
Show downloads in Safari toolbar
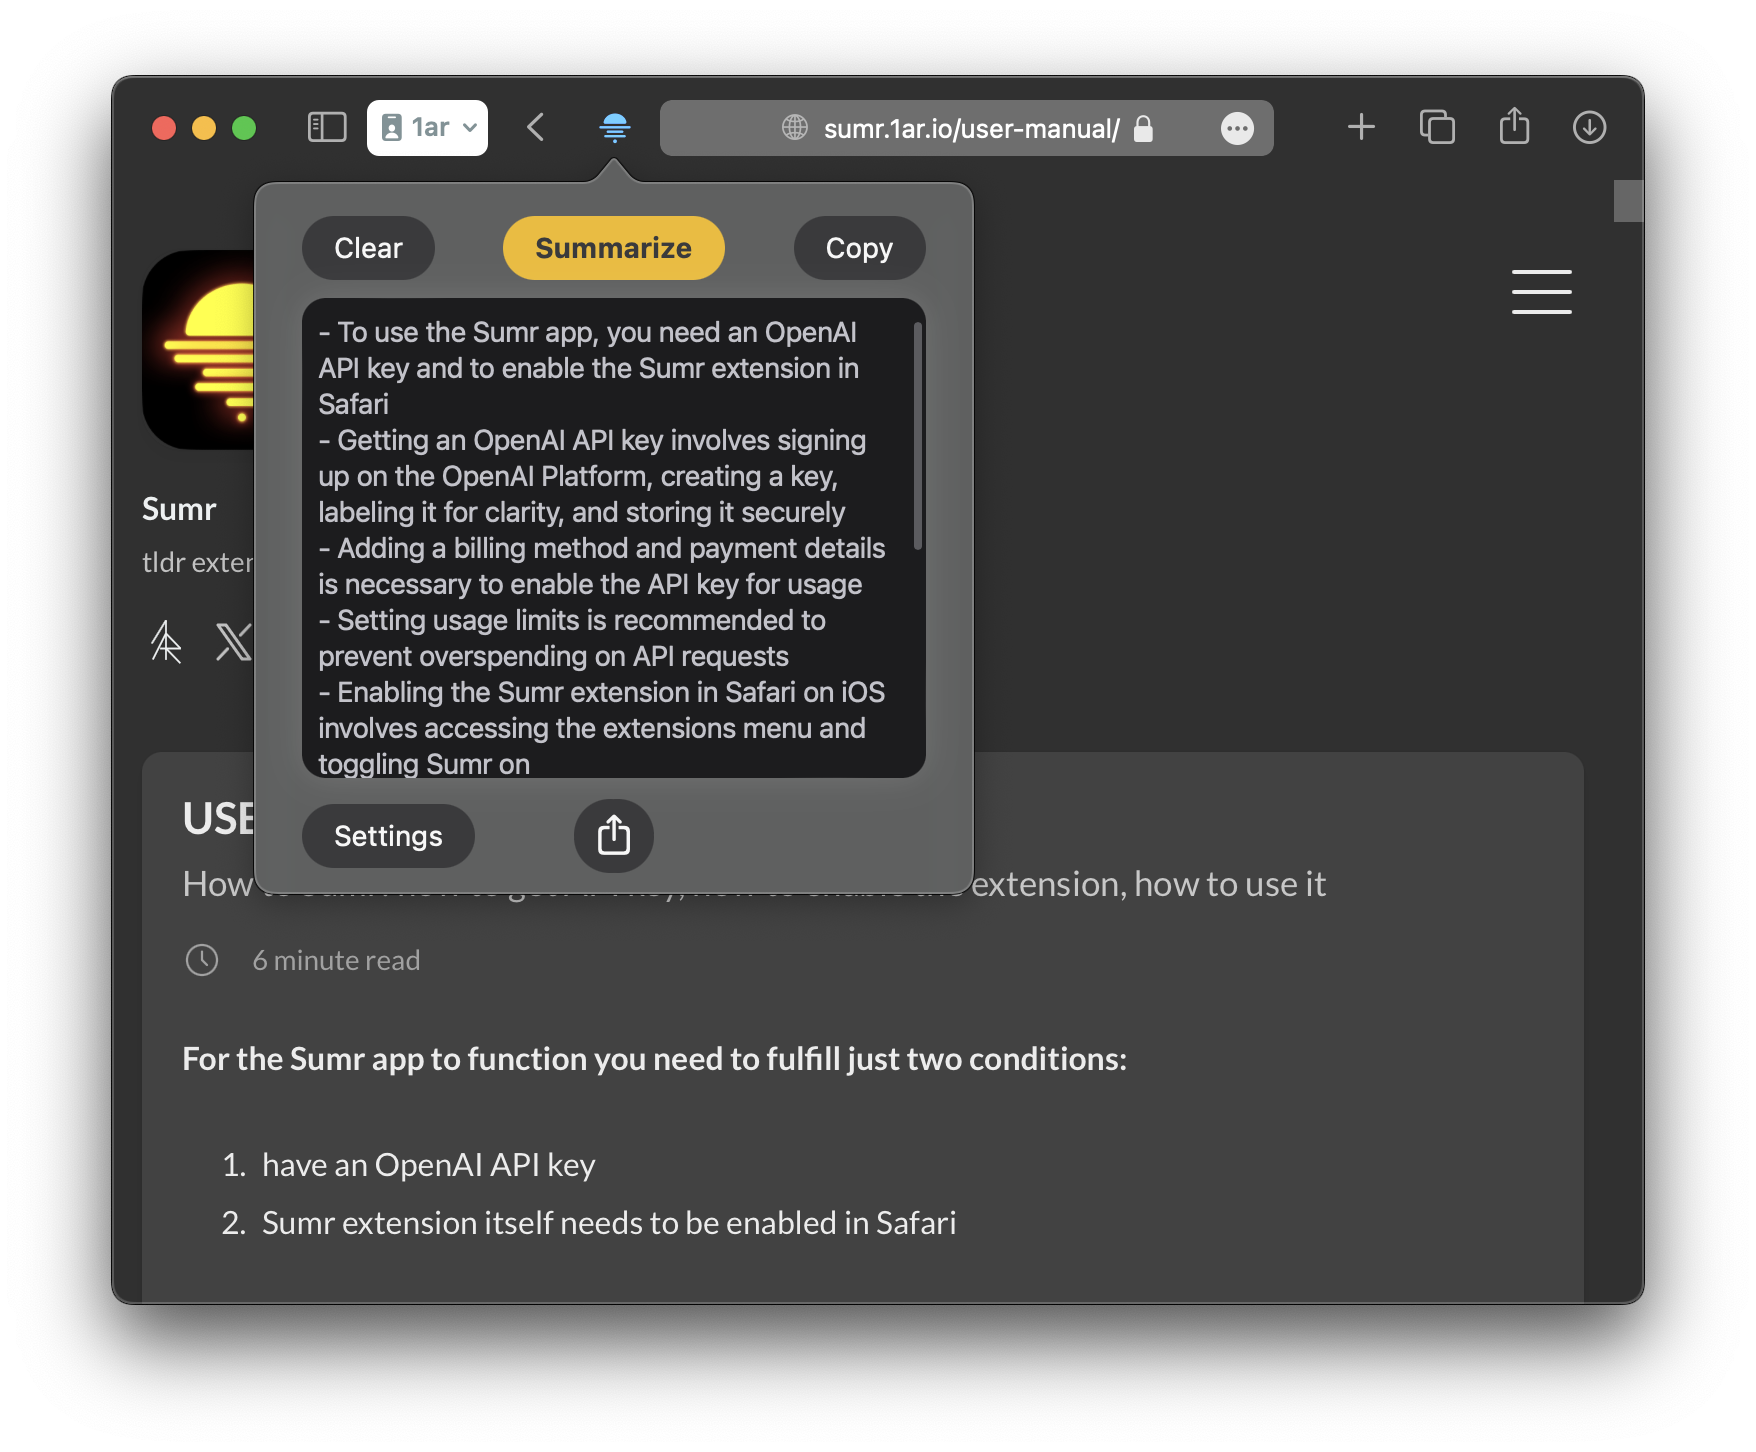point(1589,127)
